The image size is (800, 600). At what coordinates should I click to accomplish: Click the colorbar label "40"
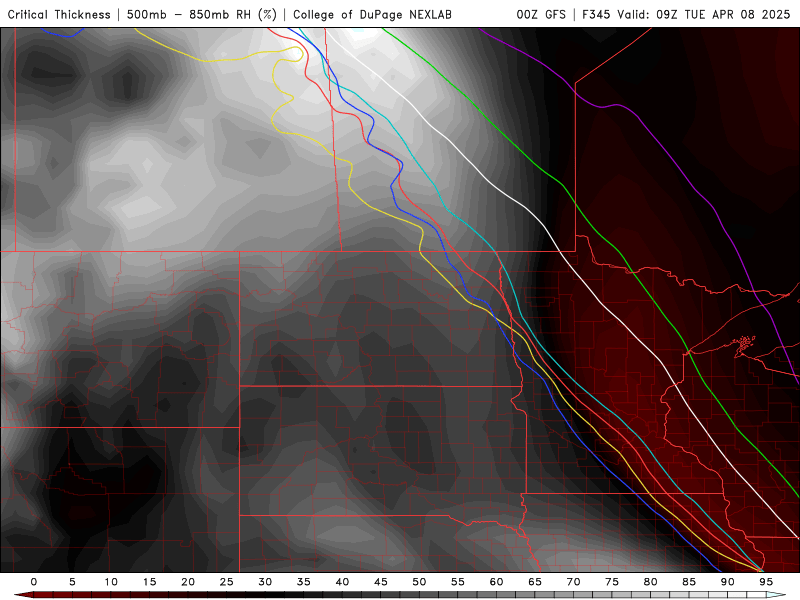[342, 582]
